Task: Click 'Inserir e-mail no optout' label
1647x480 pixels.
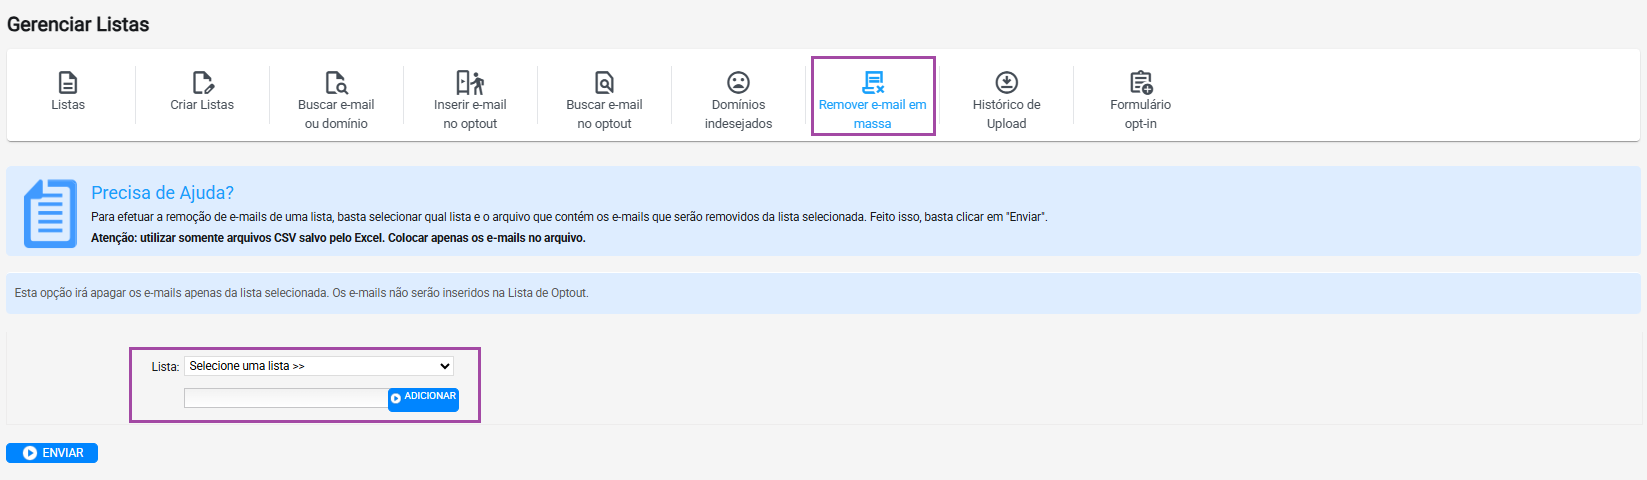Action: coord(470,114)
